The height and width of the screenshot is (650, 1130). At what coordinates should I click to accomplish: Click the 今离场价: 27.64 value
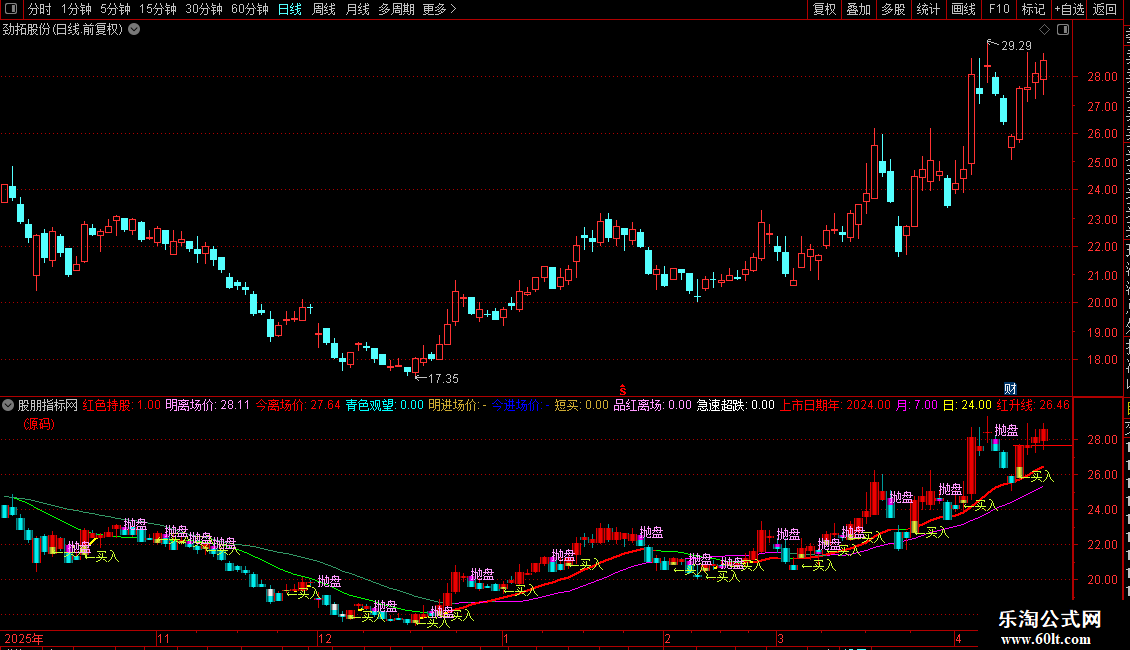[x=298, y=406]
